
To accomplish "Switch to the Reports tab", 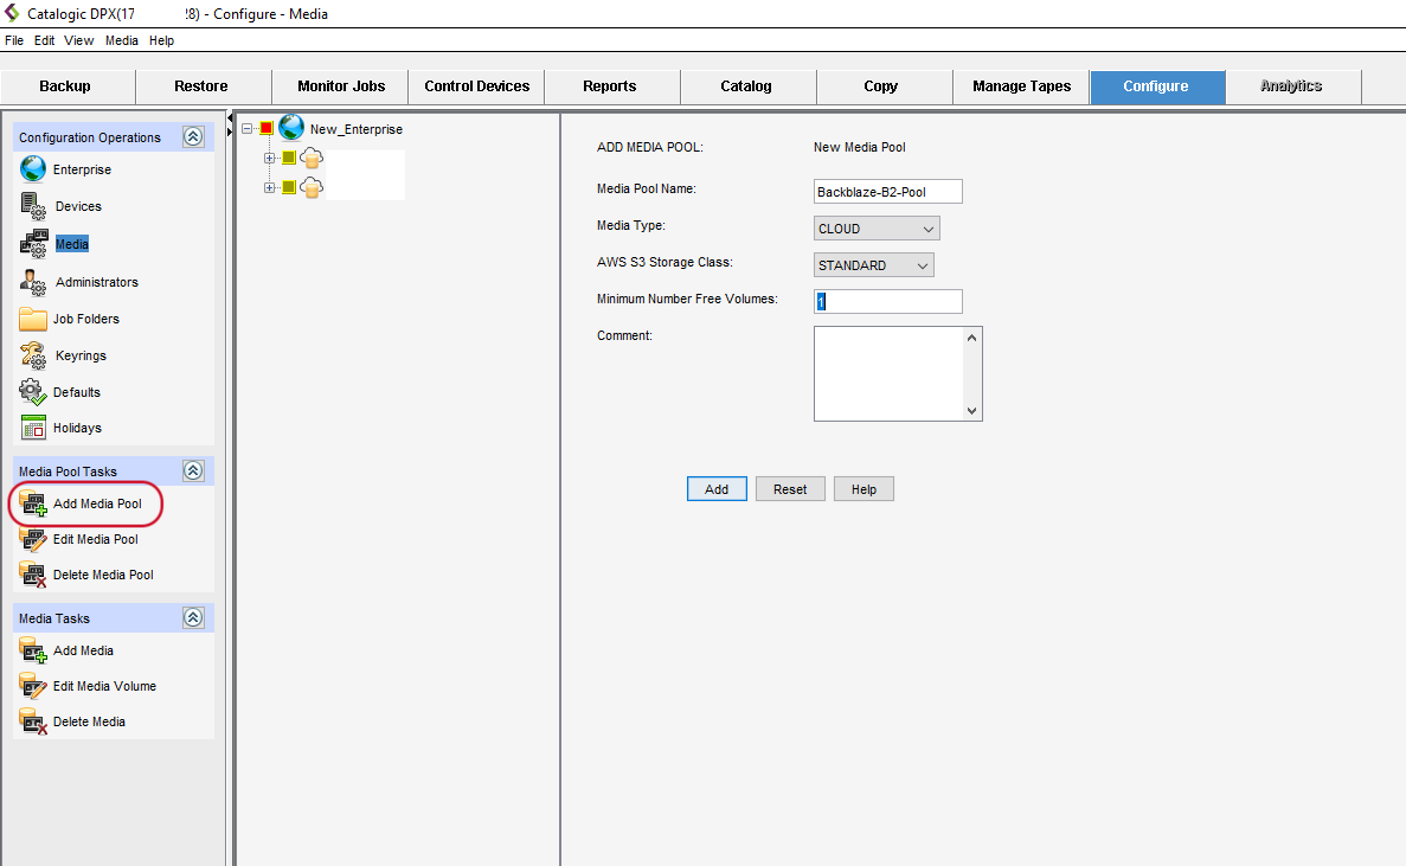I will coord(610,86).
